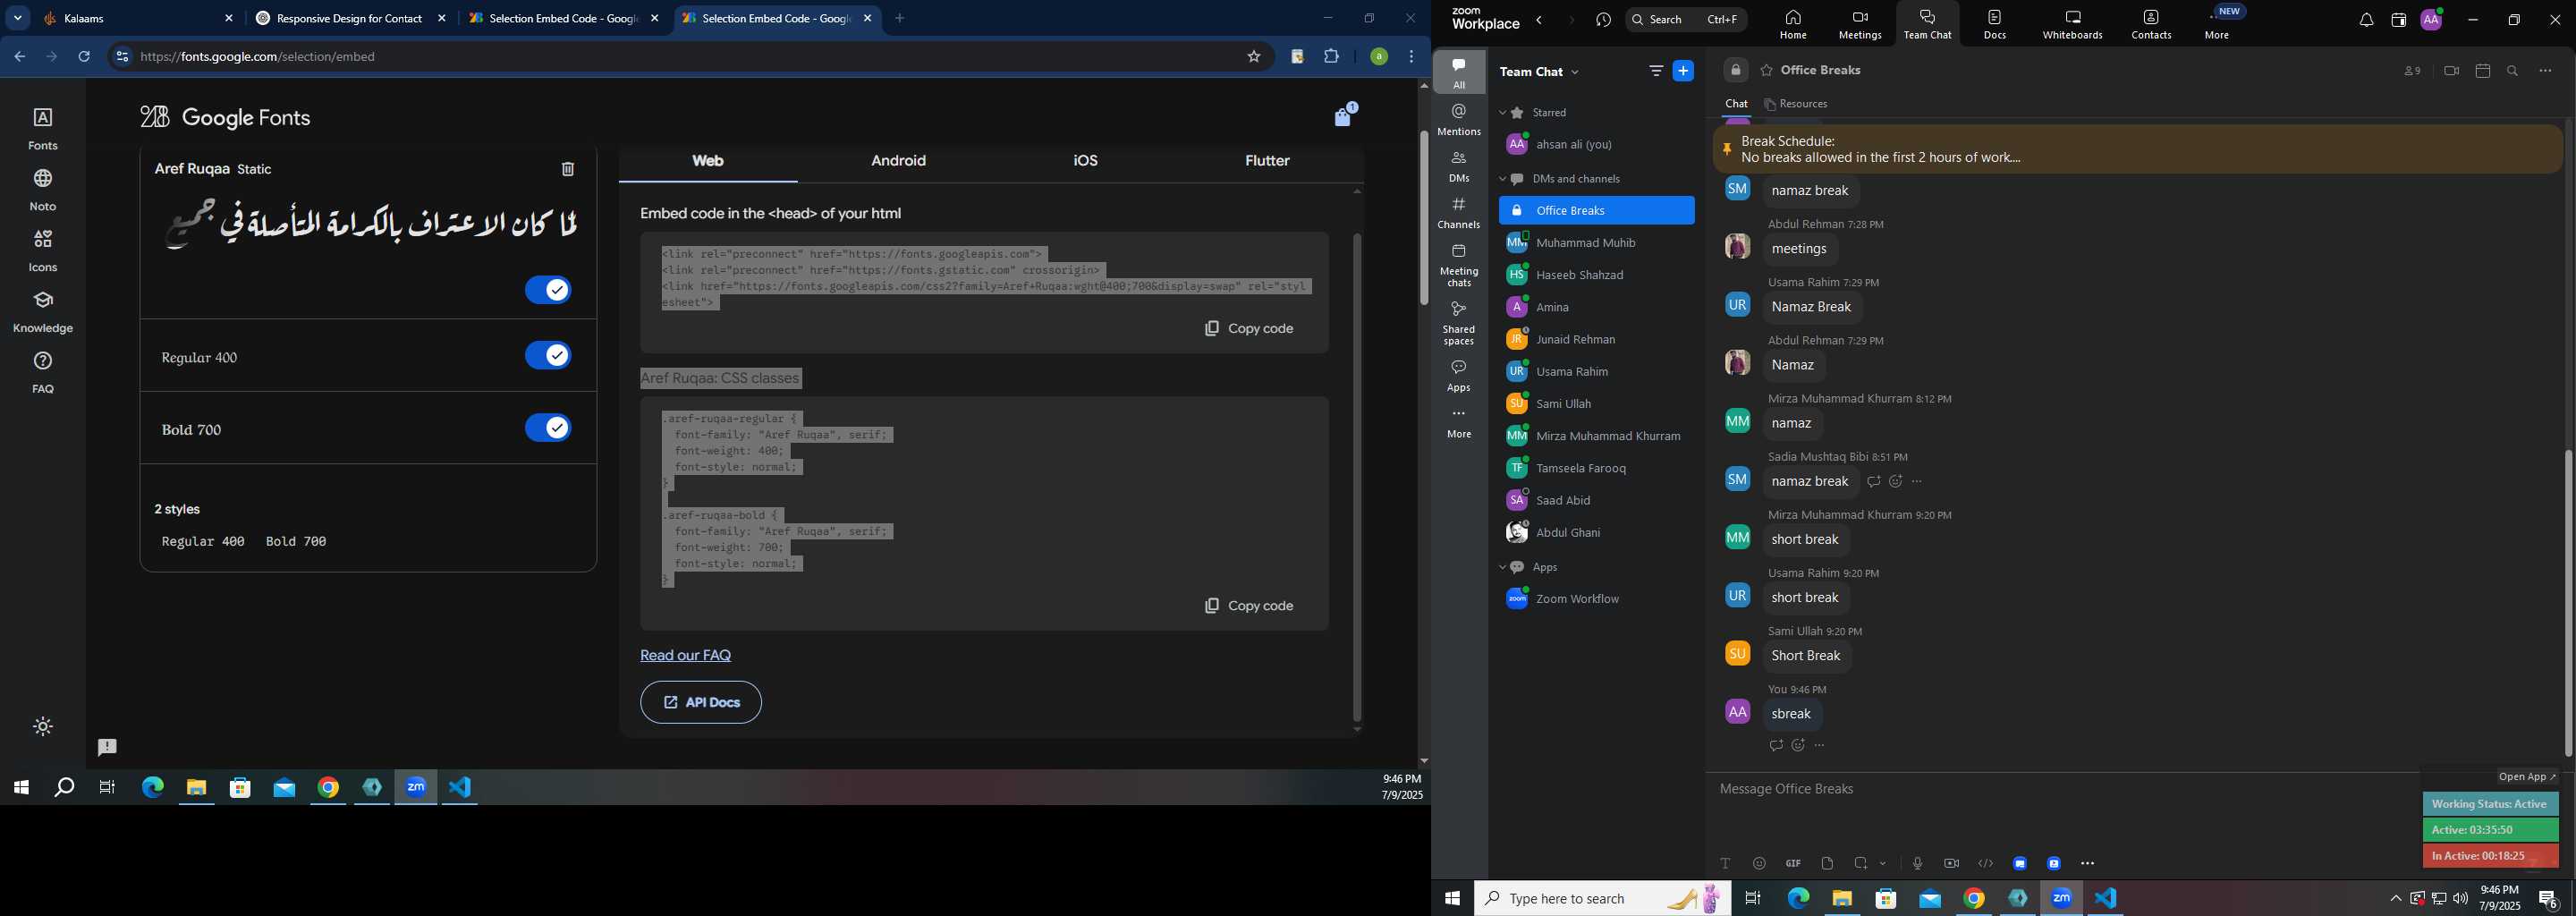Open Chrome tab search dropdown
Screen dimensions: 2576x916
pos(18,18)
